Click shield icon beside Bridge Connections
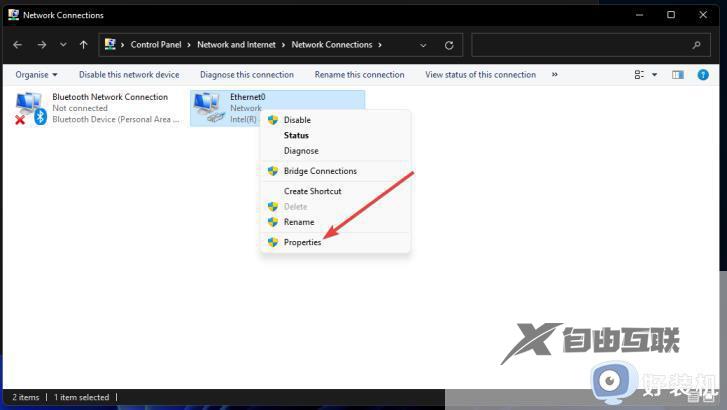The width and height of the screenshot is (727, 410). pos(273,171)
